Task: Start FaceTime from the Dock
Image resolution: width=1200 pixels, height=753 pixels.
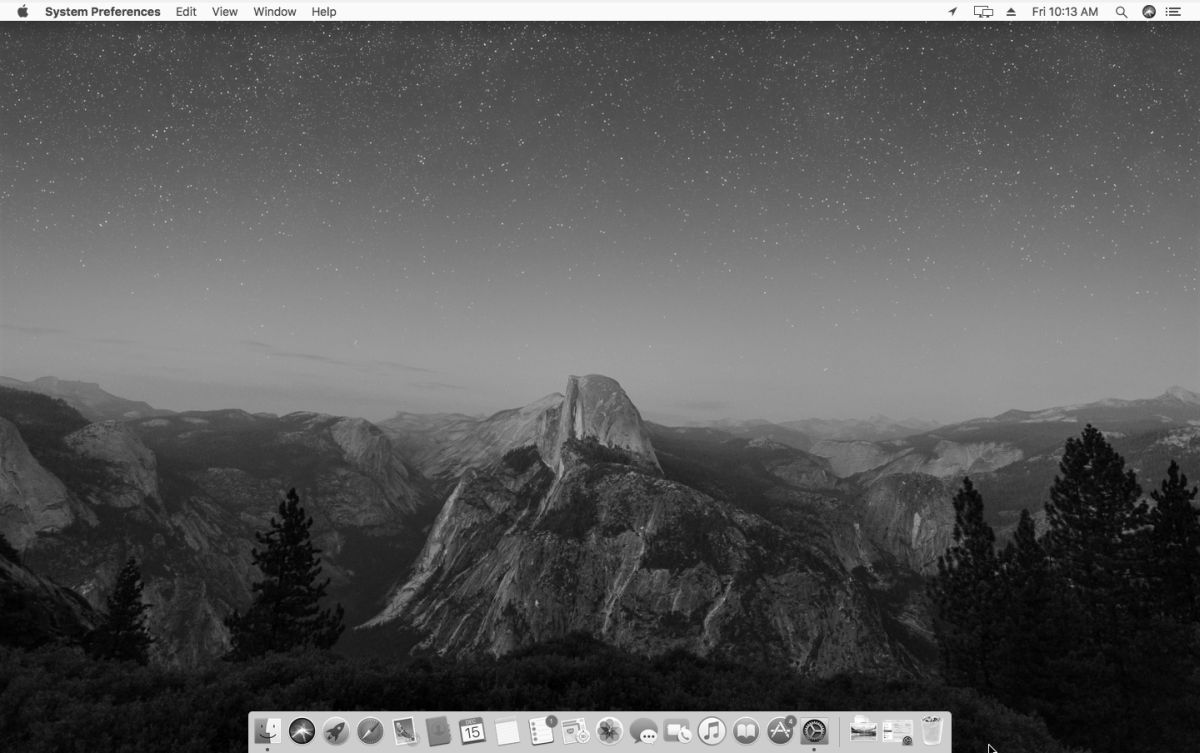Action: [x=676, y=731]
